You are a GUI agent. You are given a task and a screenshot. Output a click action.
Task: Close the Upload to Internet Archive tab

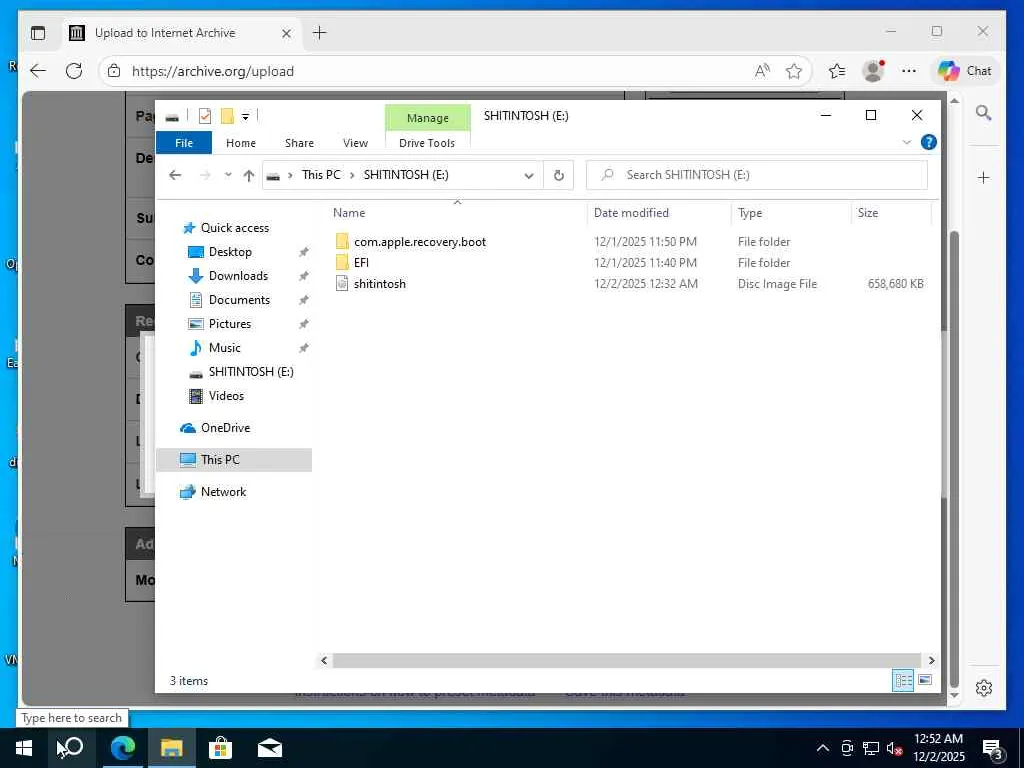(286, 33)
